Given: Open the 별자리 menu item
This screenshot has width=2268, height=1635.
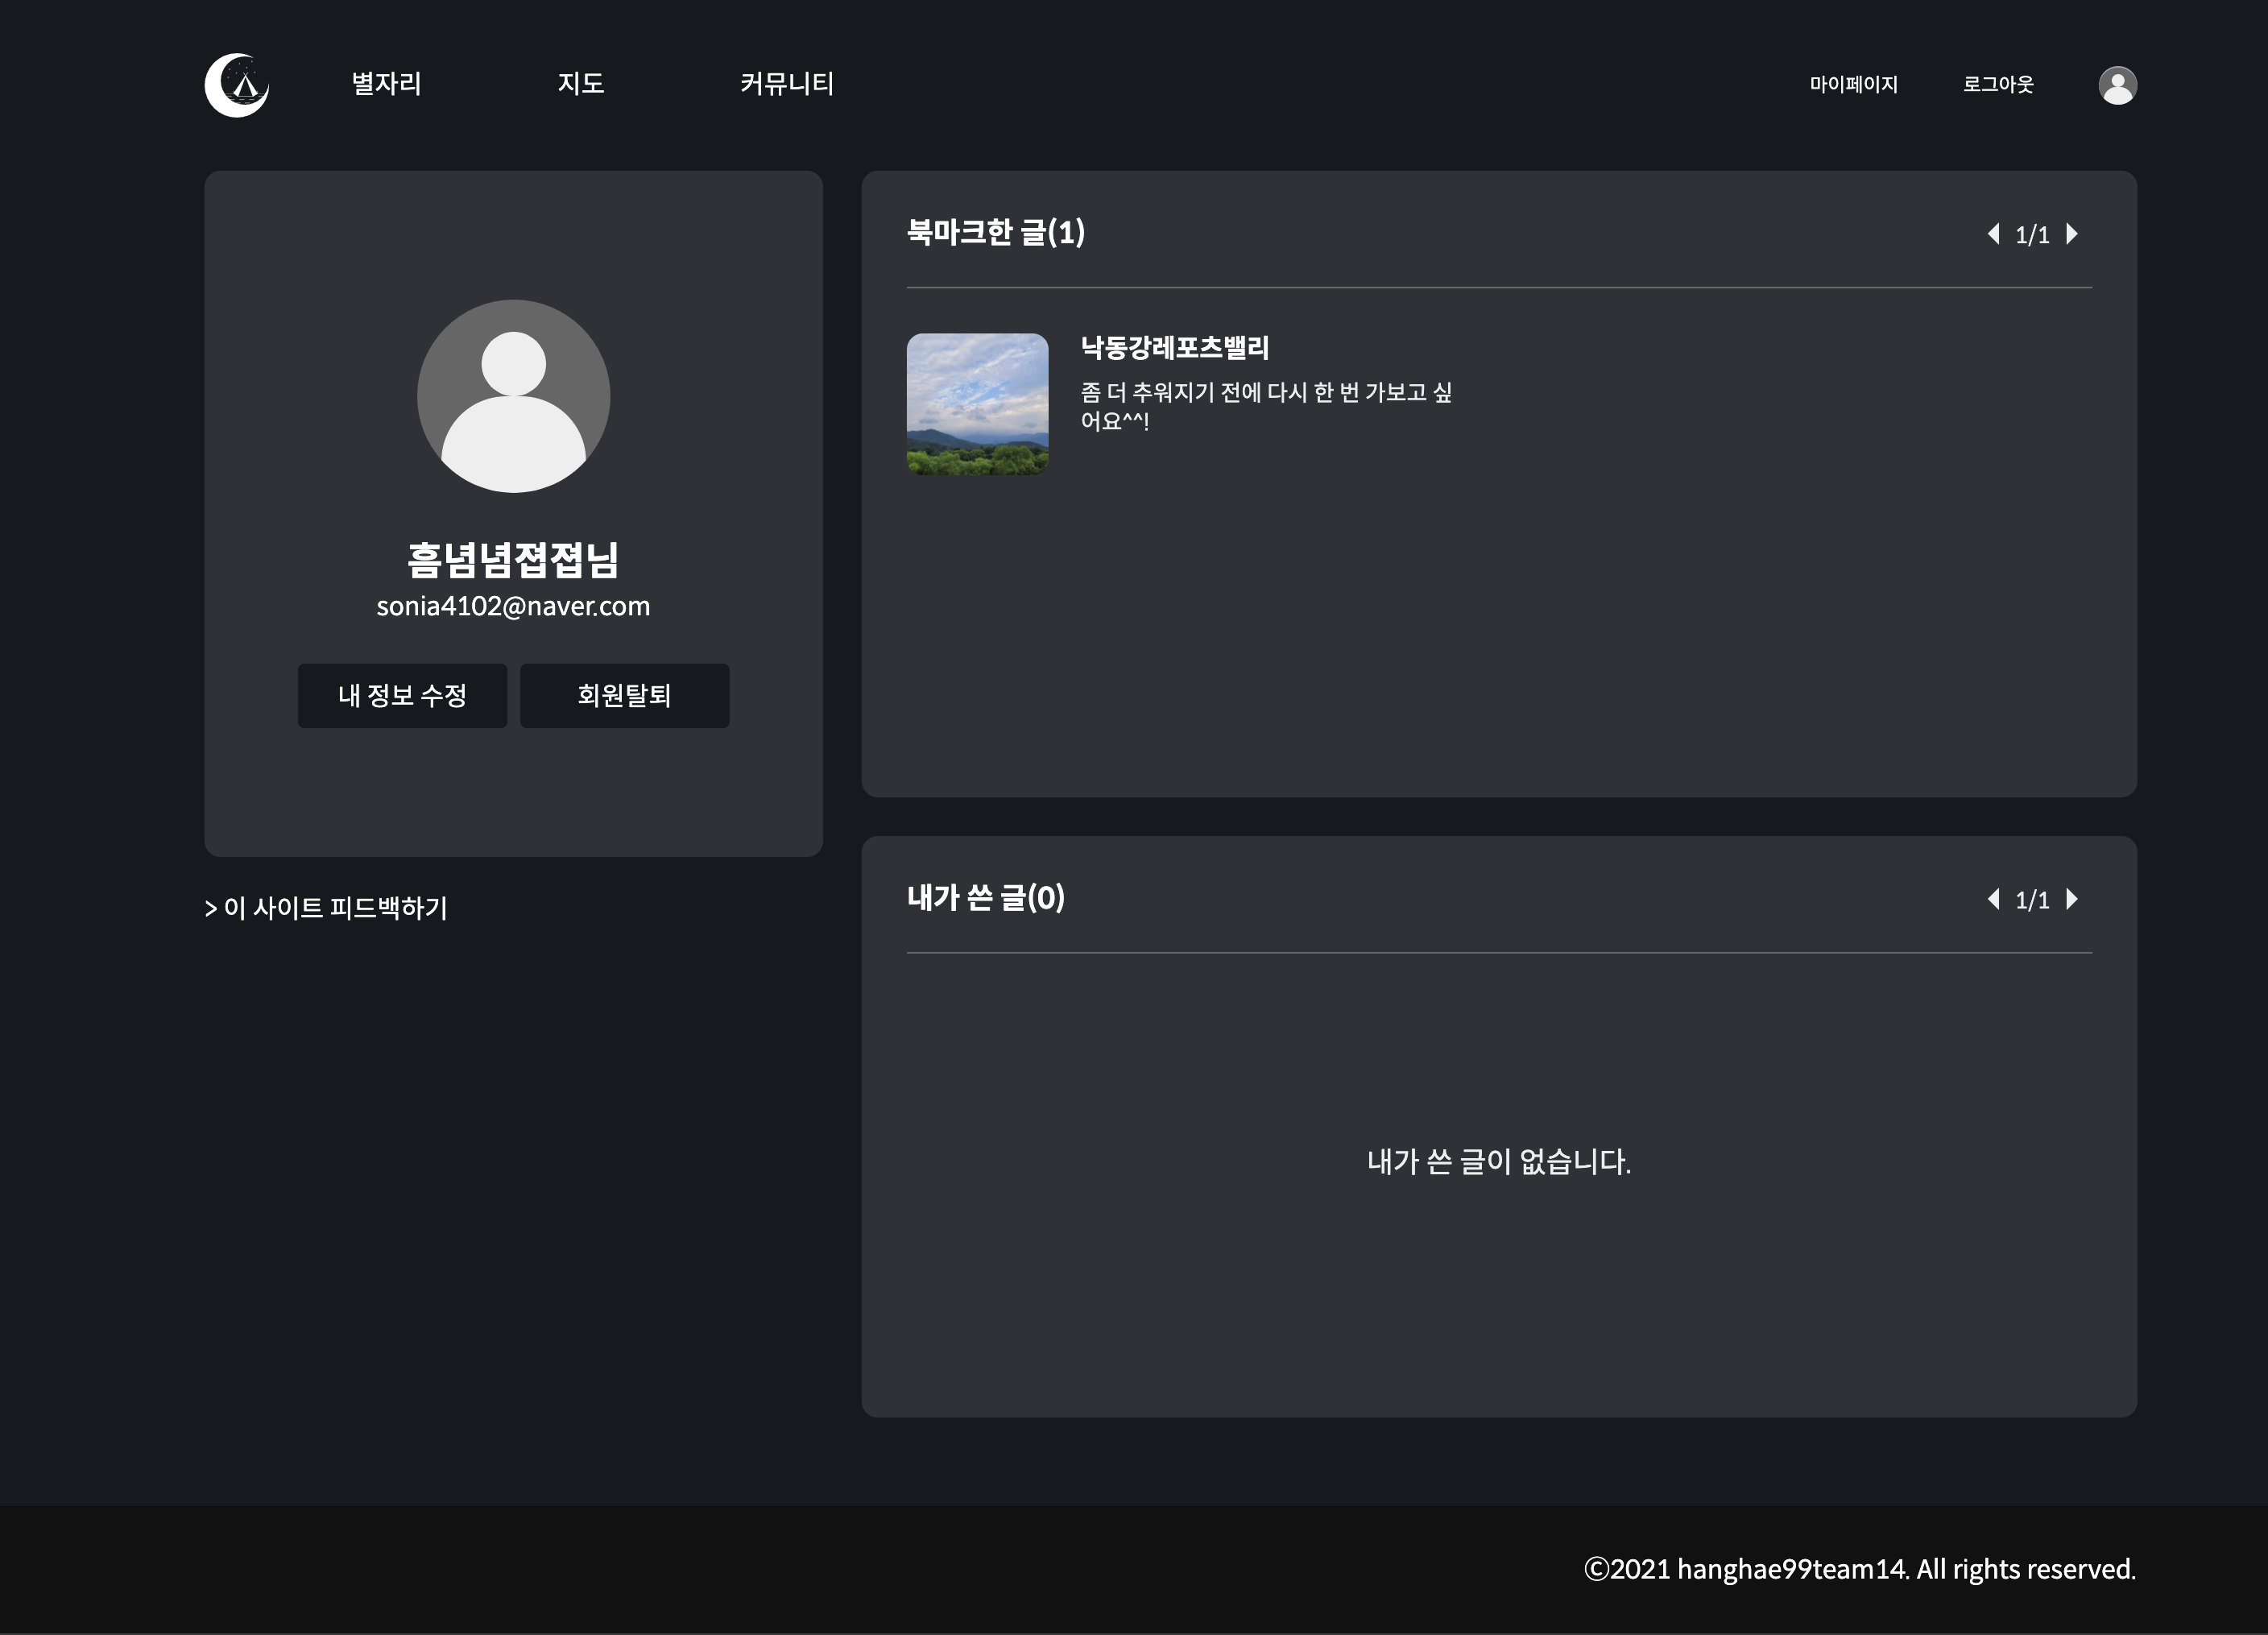Looking at the screenshot, I should (386, 84).
